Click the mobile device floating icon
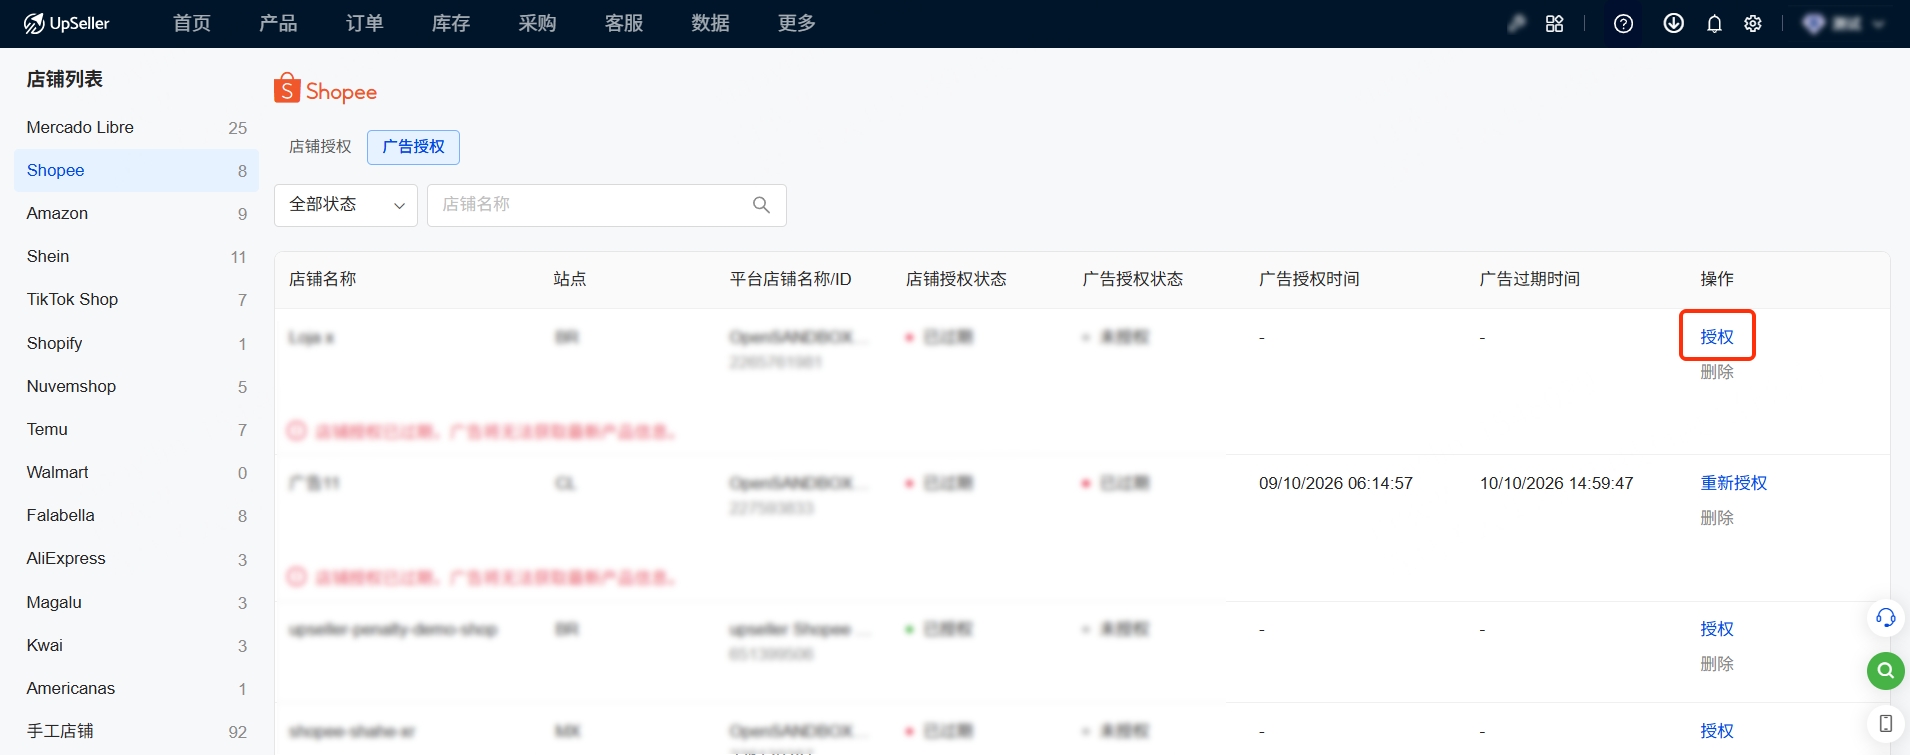This screenshot has width=1910, height=755. point(1885,723)
